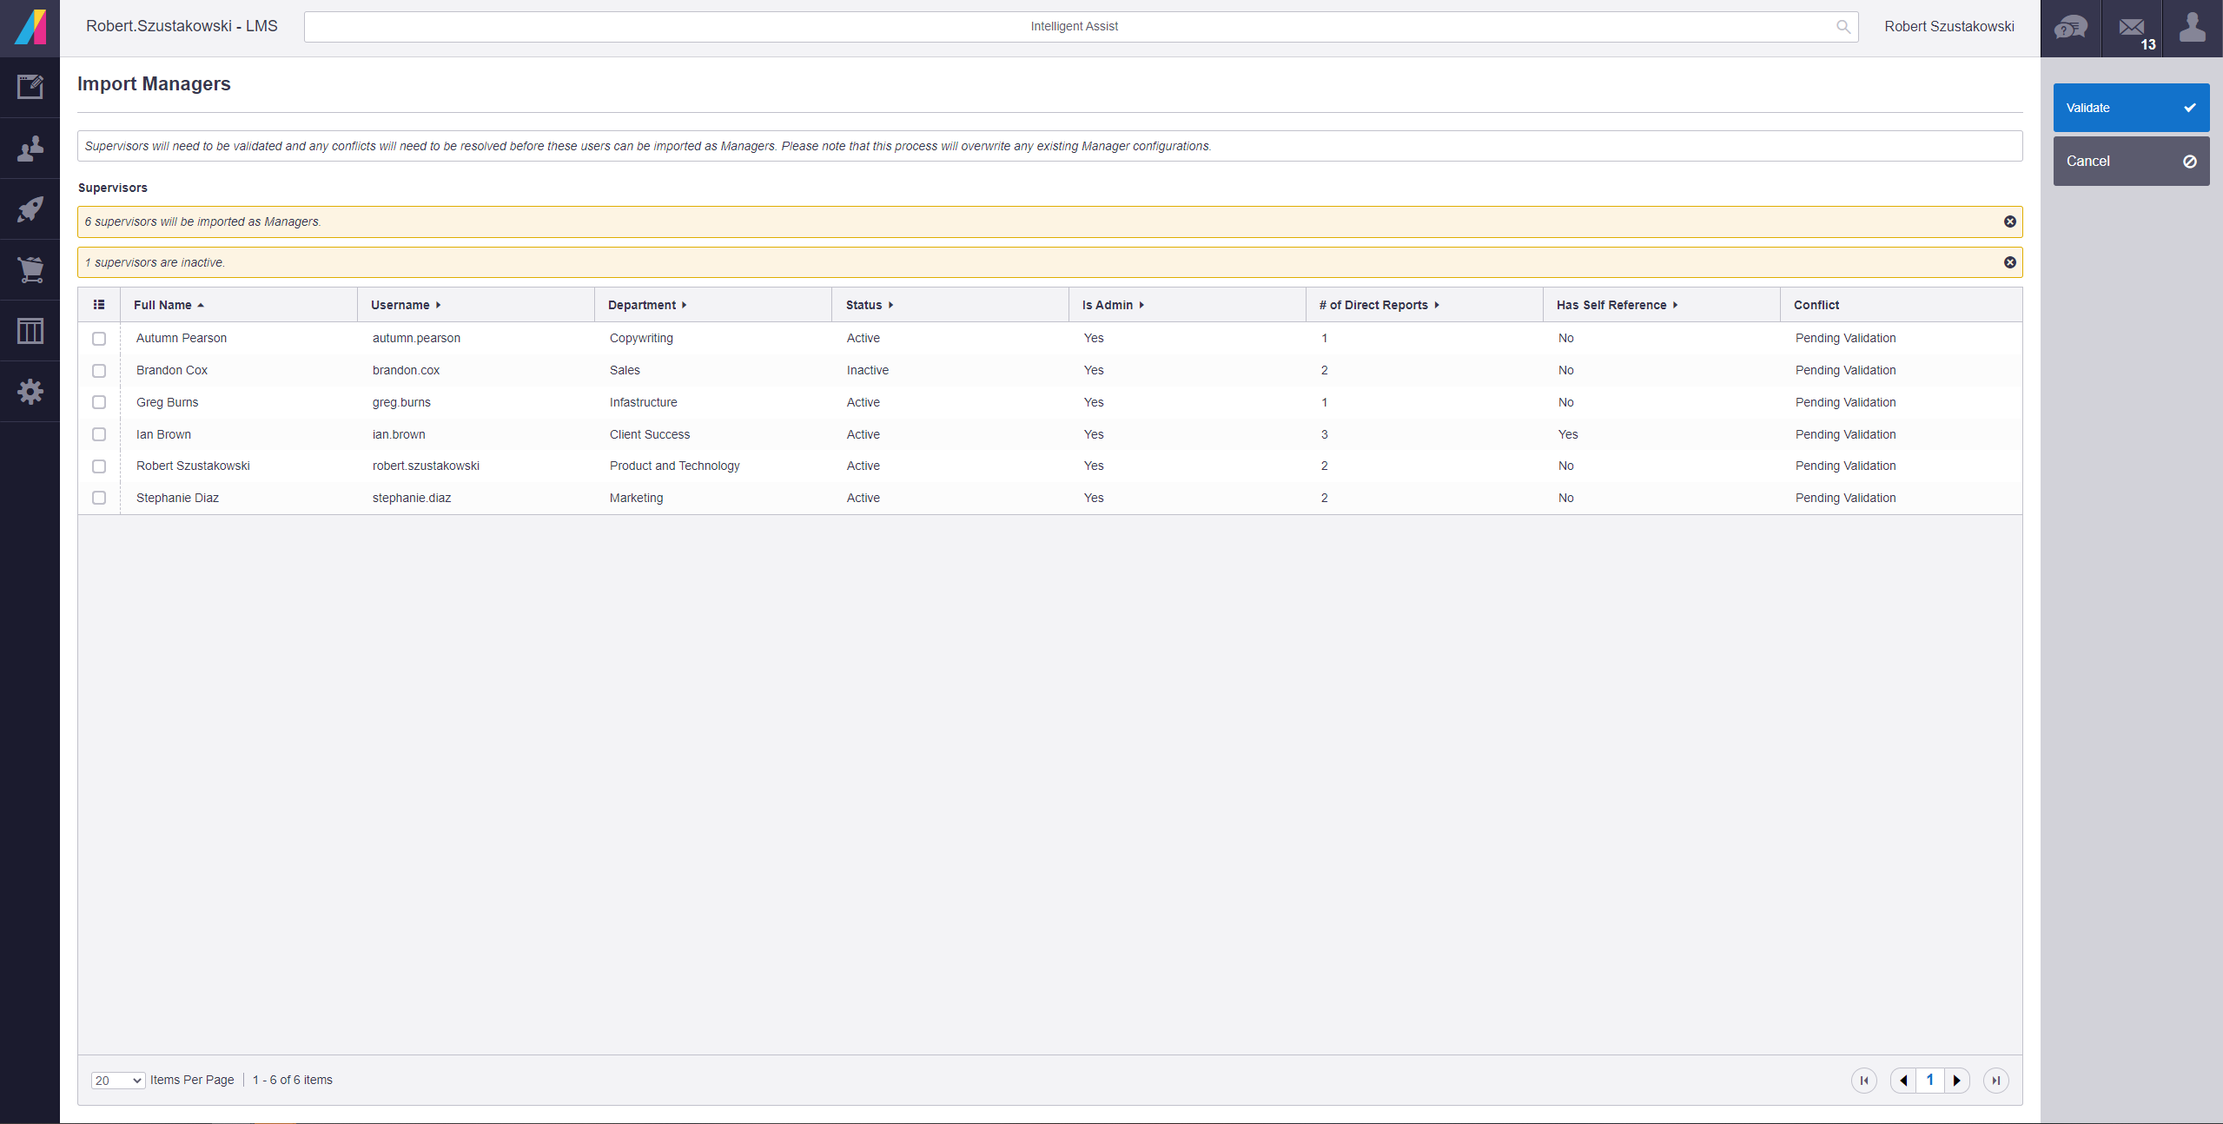2223x1124 pixels.
Task: Click the Inactive status of Brandon Cox
Action: [867, 370]
